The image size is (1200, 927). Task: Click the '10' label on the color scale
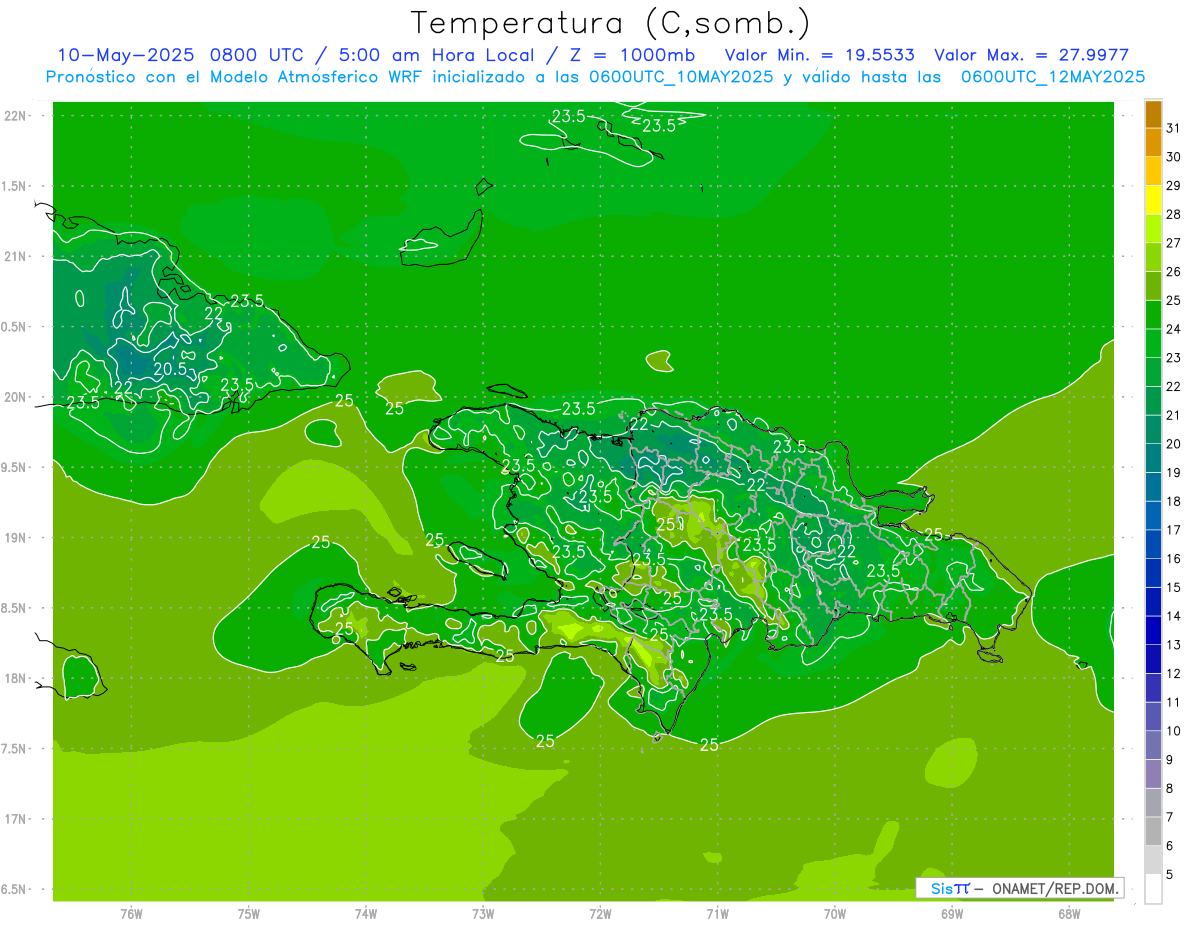pyautogui.click(x=1174, y=731)
